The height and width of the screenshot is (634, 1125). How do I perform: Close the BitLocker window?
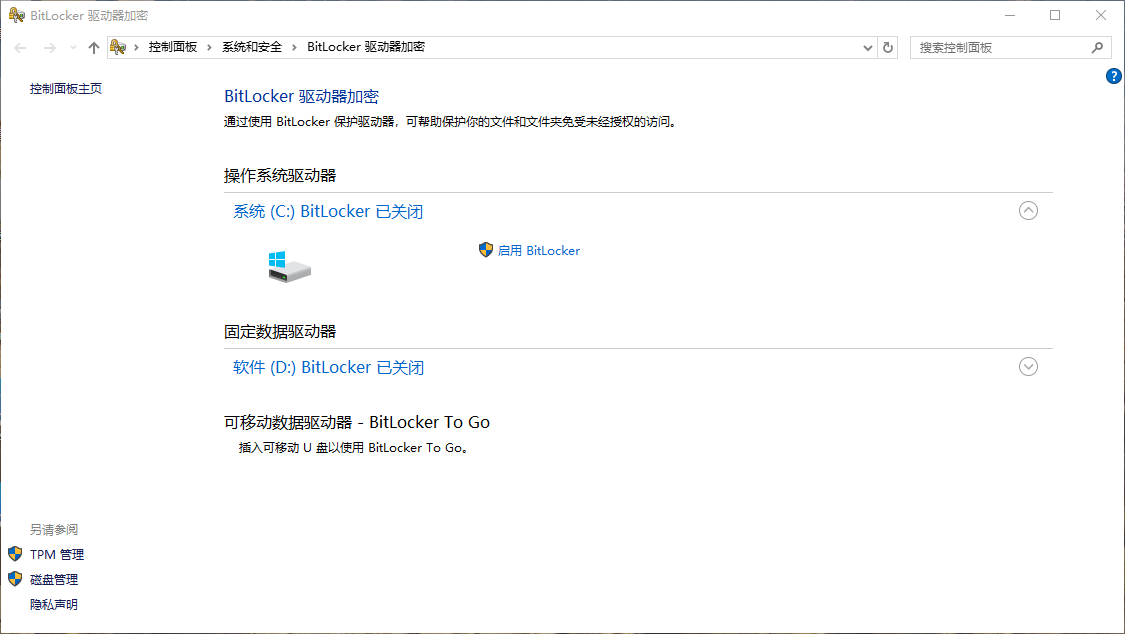1101,15
